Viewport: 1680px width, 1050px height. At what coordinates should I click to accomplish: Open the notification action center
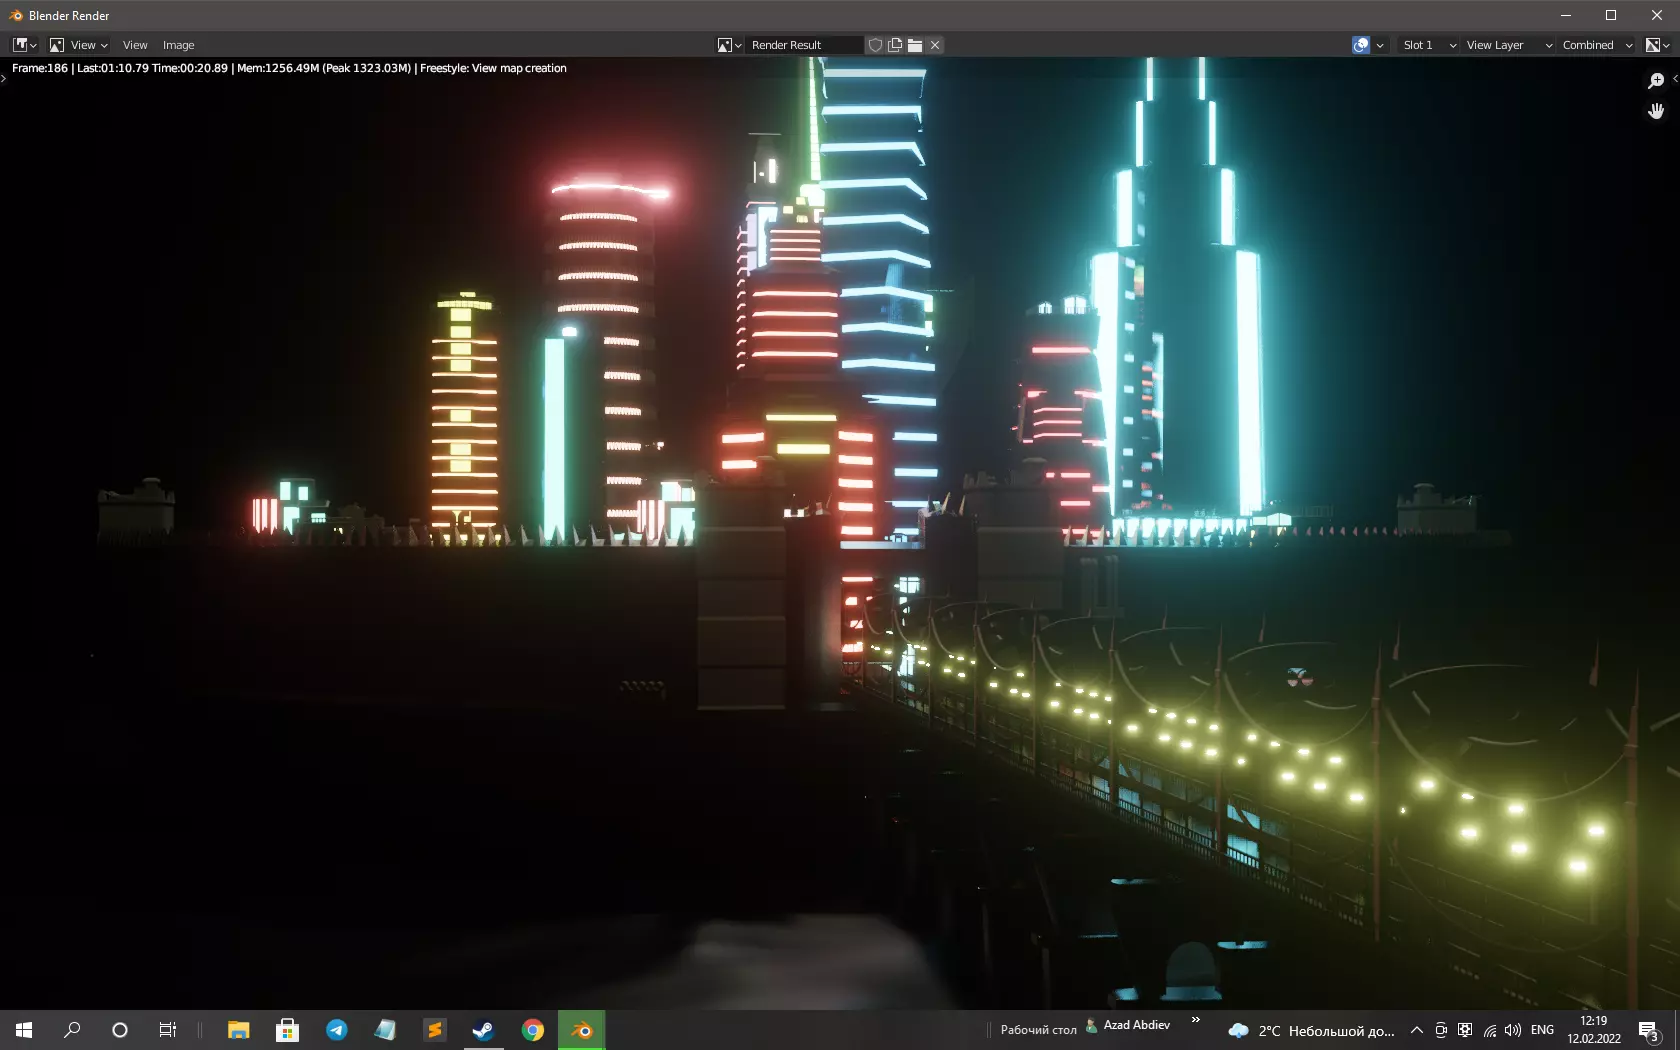(x=1649, y=1030)
